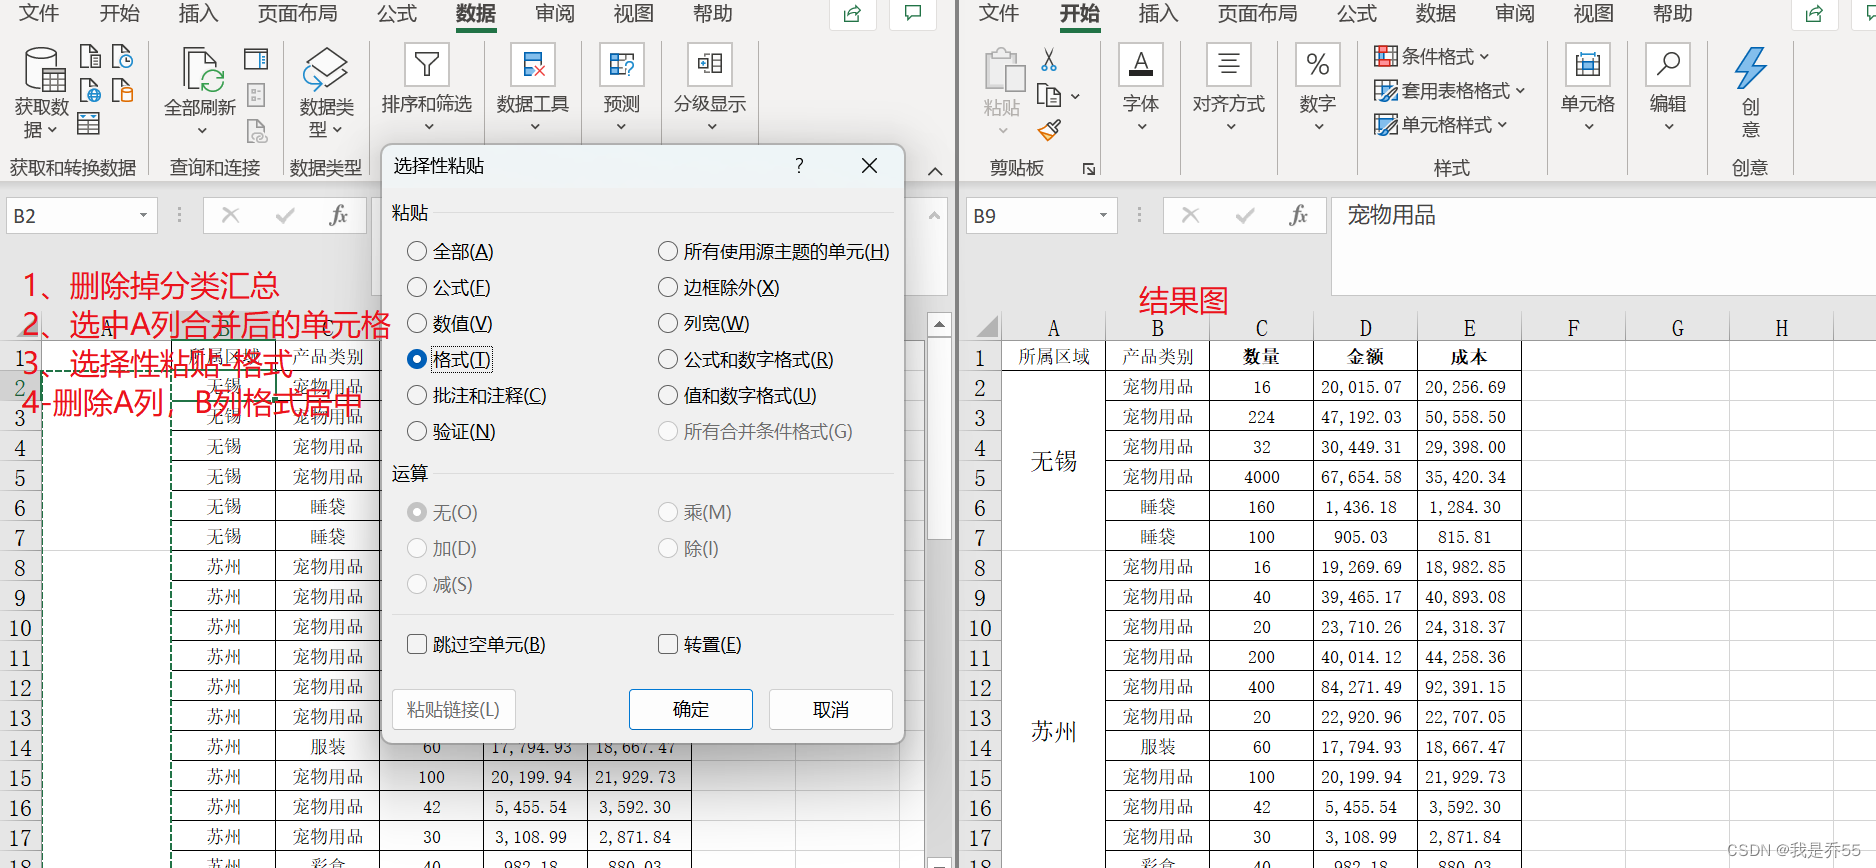Open the Name Box dropdown for B2
The width and height of the screenshot is (1876, 868).
point(143,216)
